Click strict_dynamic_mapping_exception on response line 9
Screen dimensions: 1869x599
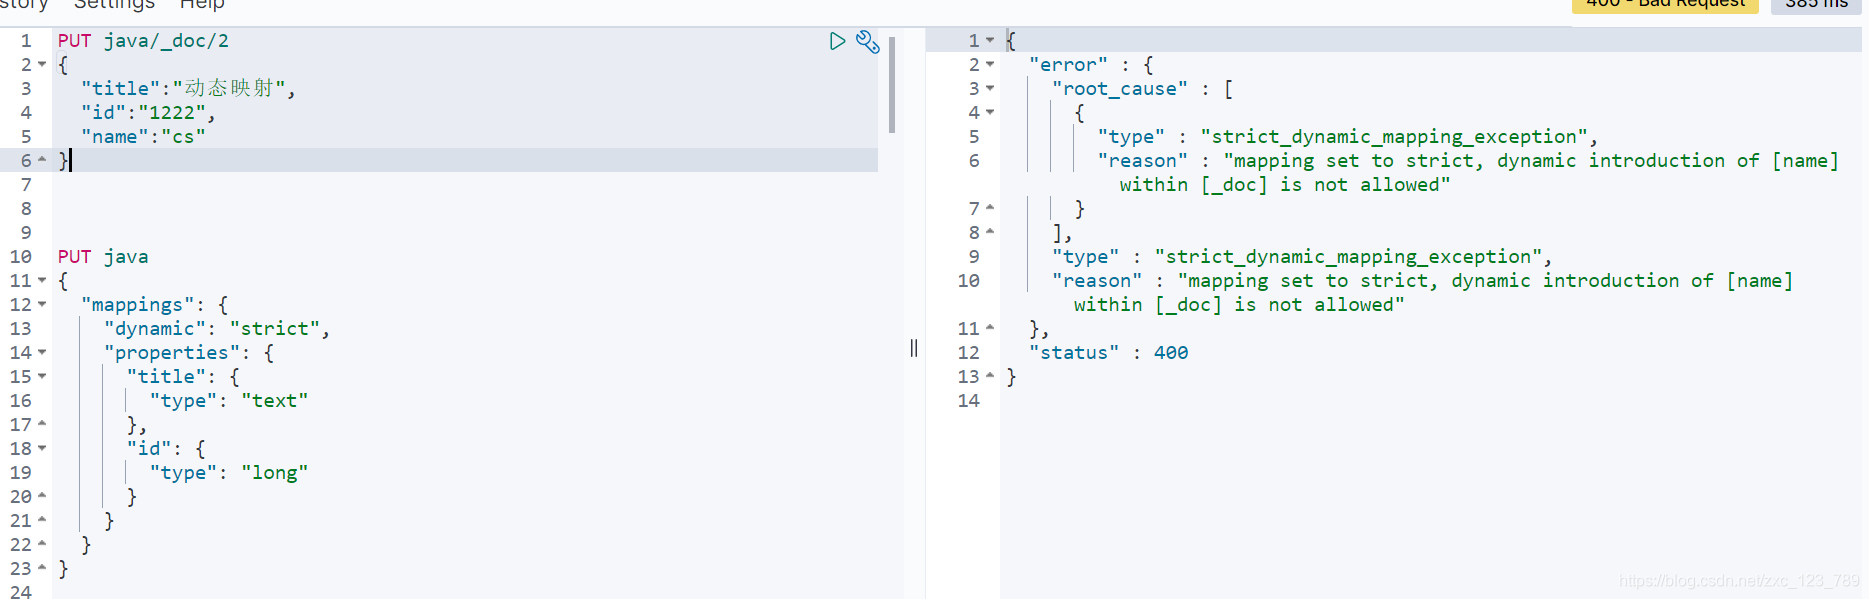[1348, 257]
